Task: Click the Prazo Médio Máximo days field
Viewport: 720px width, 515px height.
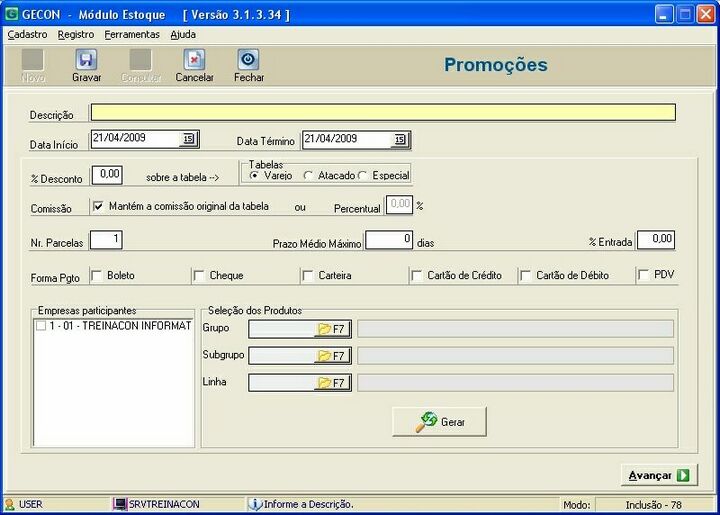Action: 389,240
